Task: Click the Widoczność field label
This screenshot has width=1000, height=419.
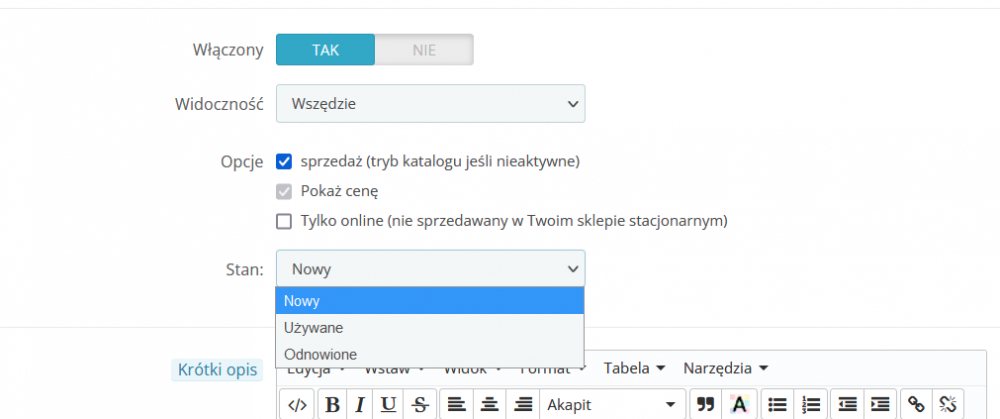Action: [x=219, y=104]
